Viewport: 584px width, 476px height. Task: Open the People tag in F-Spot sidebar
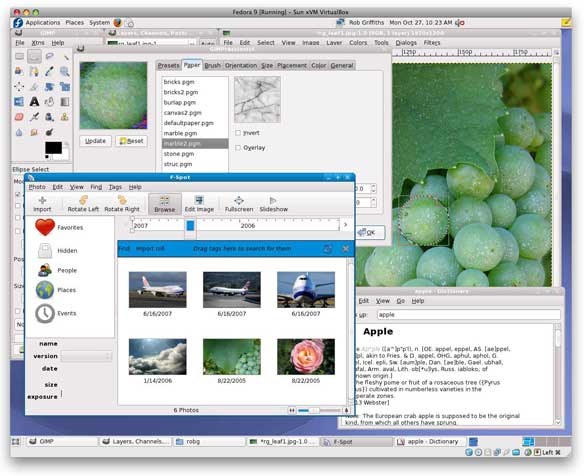tap(57, 270)
